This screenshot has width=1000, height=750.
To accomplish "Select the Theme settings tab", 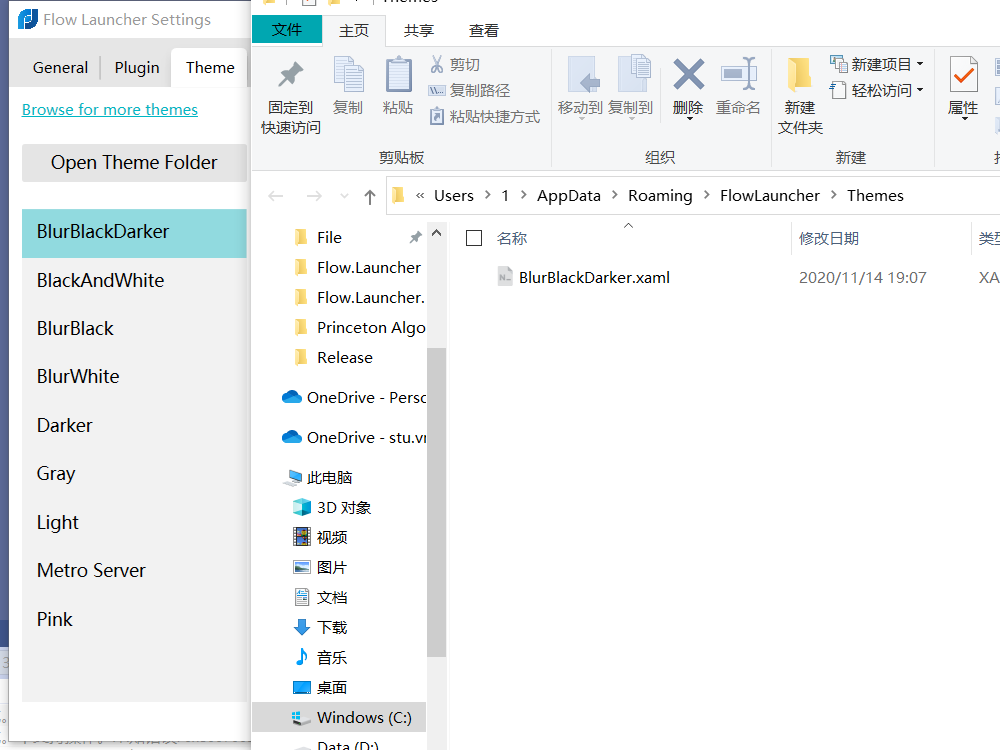I will click(x=210, y=68).
